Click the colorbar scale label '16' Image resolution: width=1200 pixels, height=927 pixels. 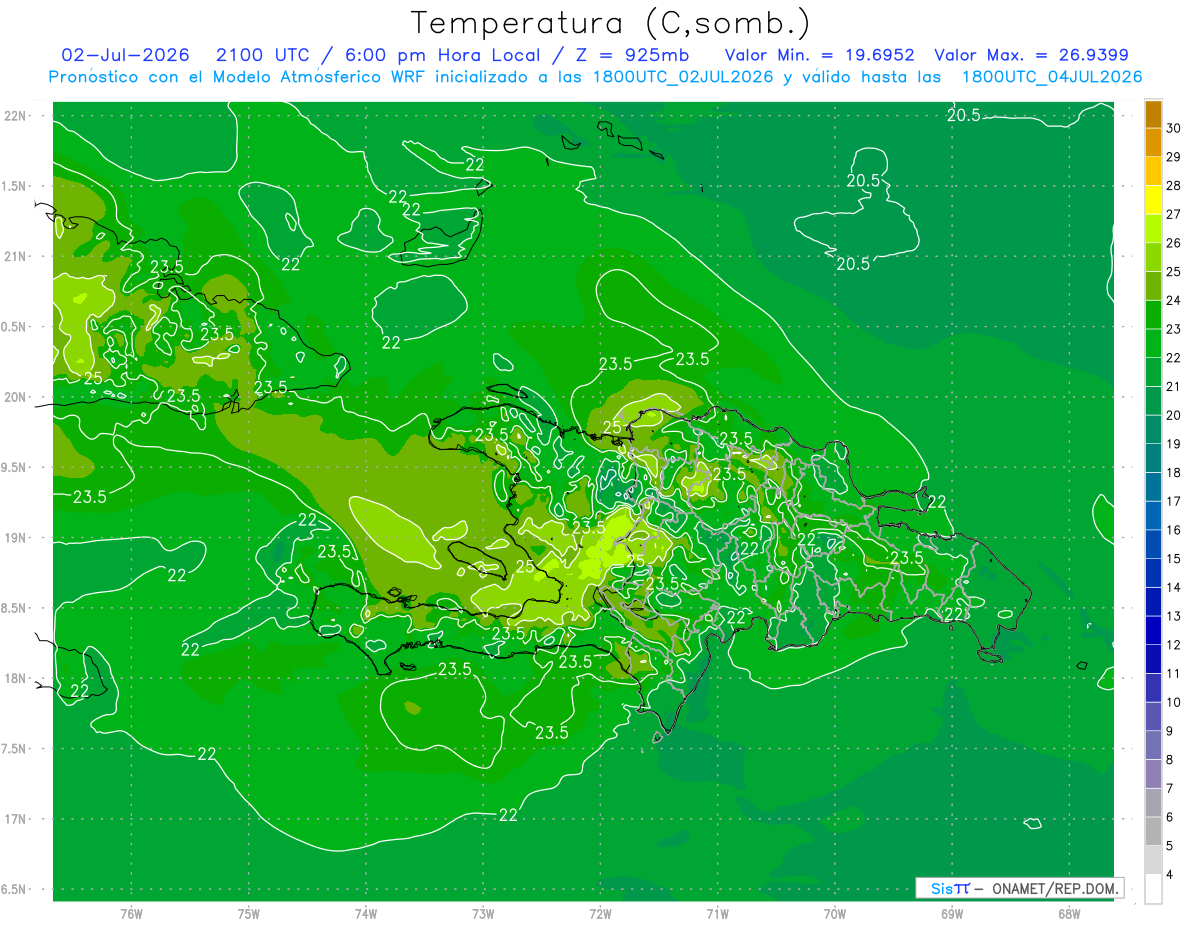coord(1174,530)
